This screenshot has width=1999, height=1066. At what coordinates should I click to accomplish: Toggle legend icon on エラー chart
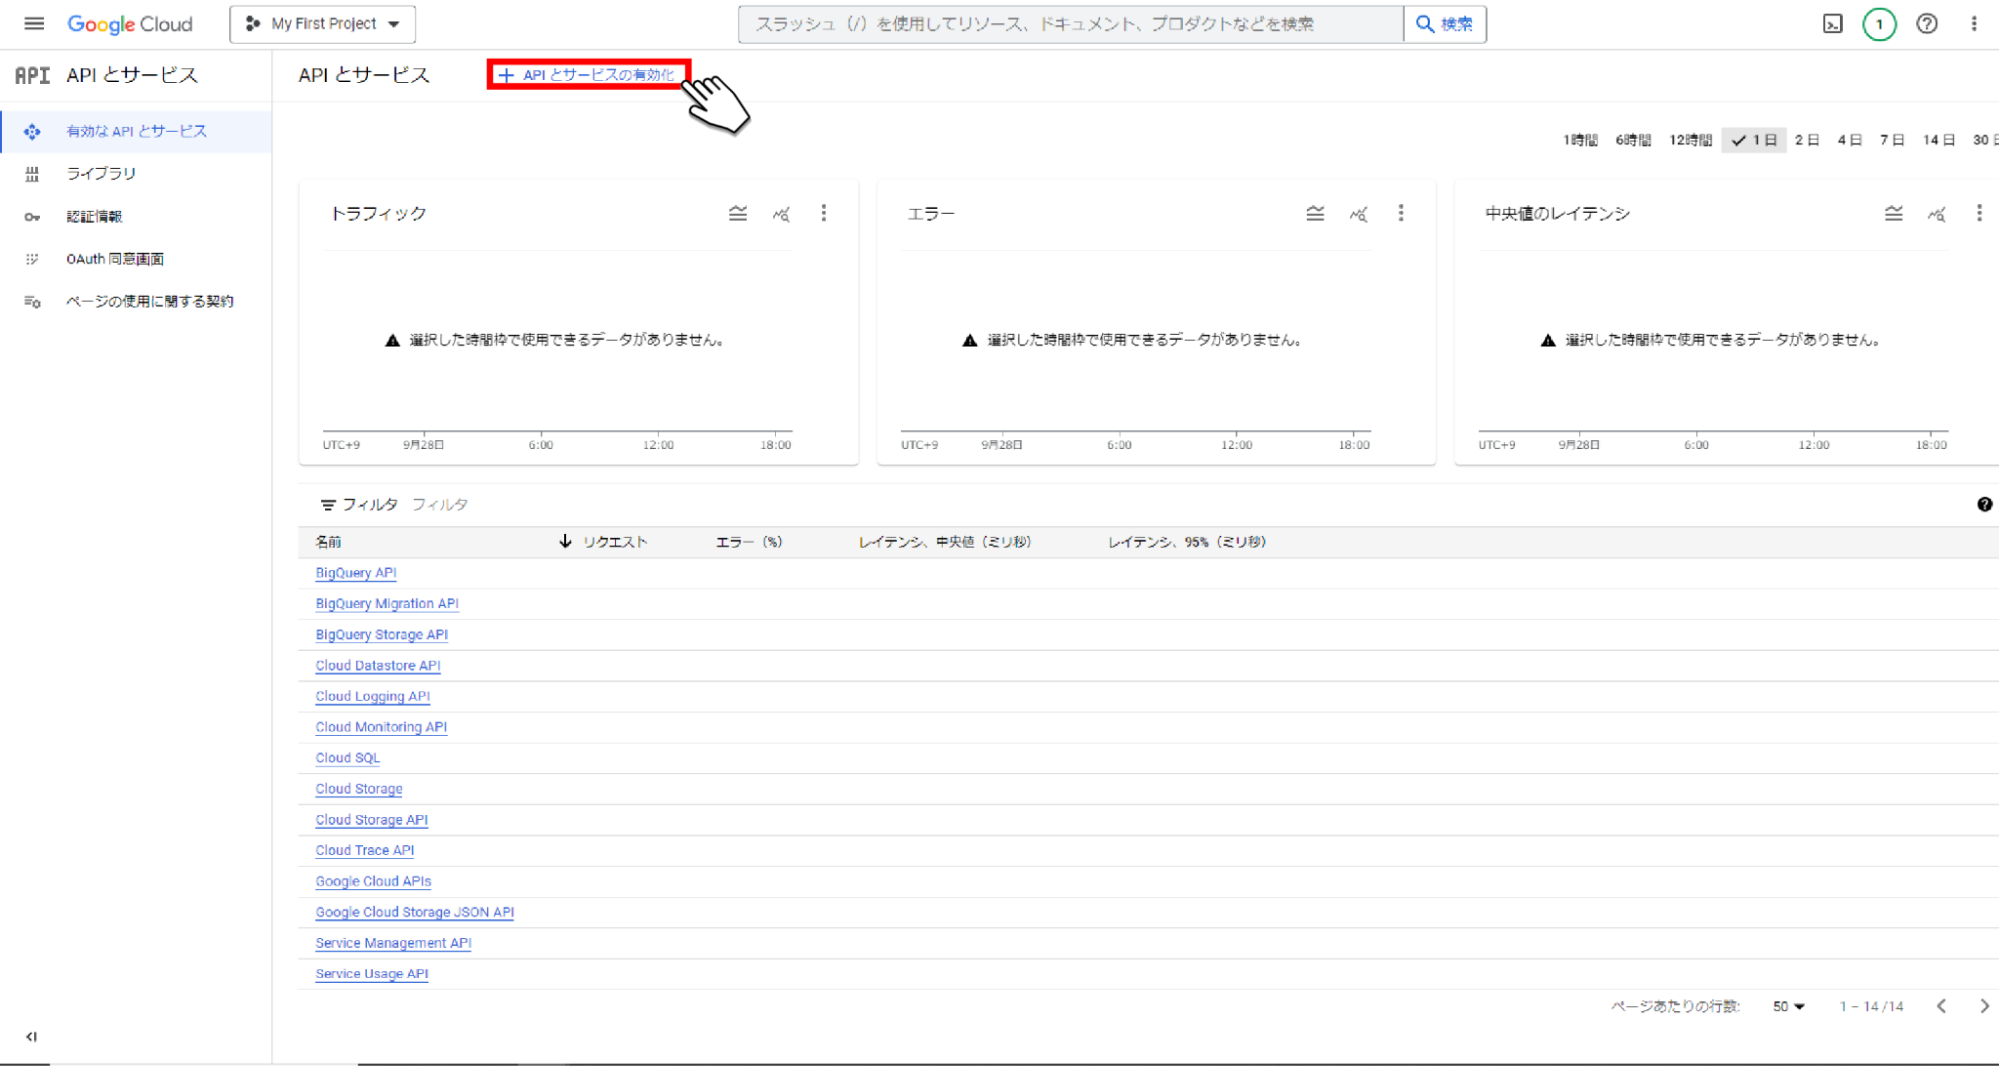click(1315, 213)
